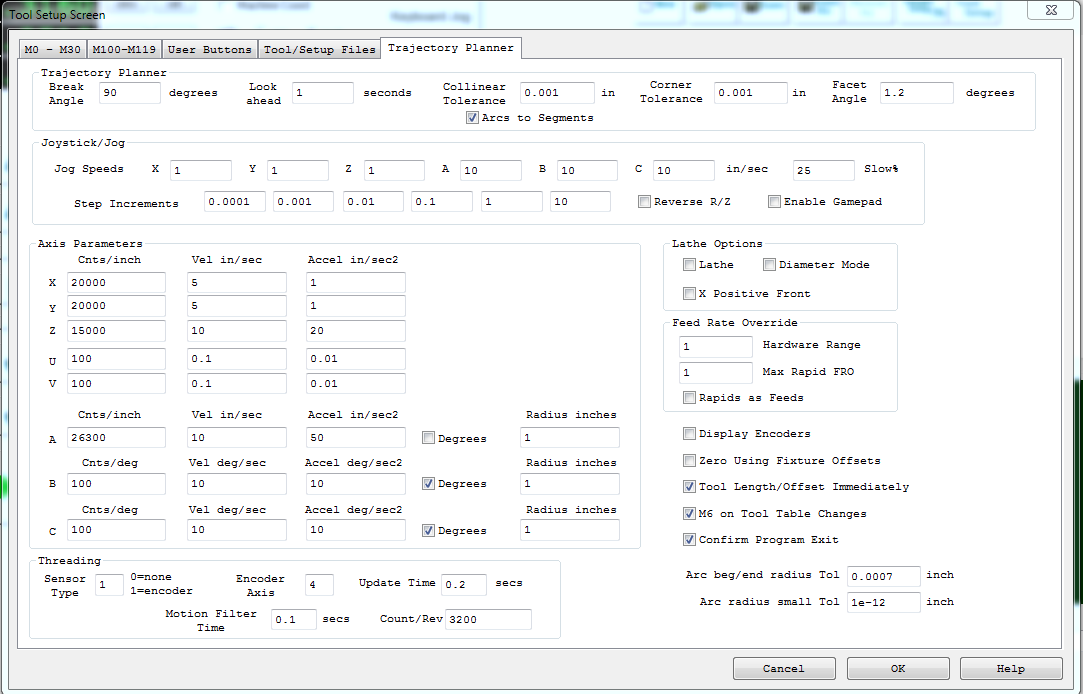Toggle the Display Encoders checkbox
The height and width of the screenshot is (694, 1083).
pos(689,434)
